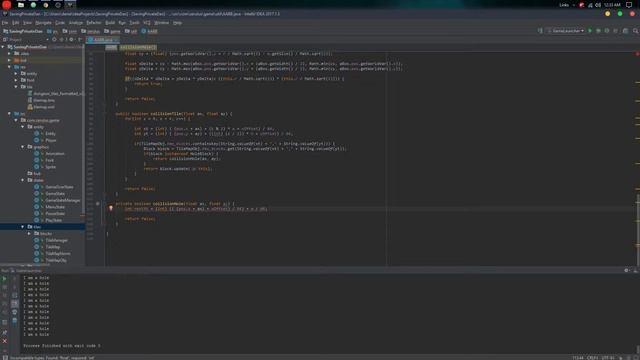640x360 pixels.
Task: Open the Edit menu
Action: tap(16, 23)
